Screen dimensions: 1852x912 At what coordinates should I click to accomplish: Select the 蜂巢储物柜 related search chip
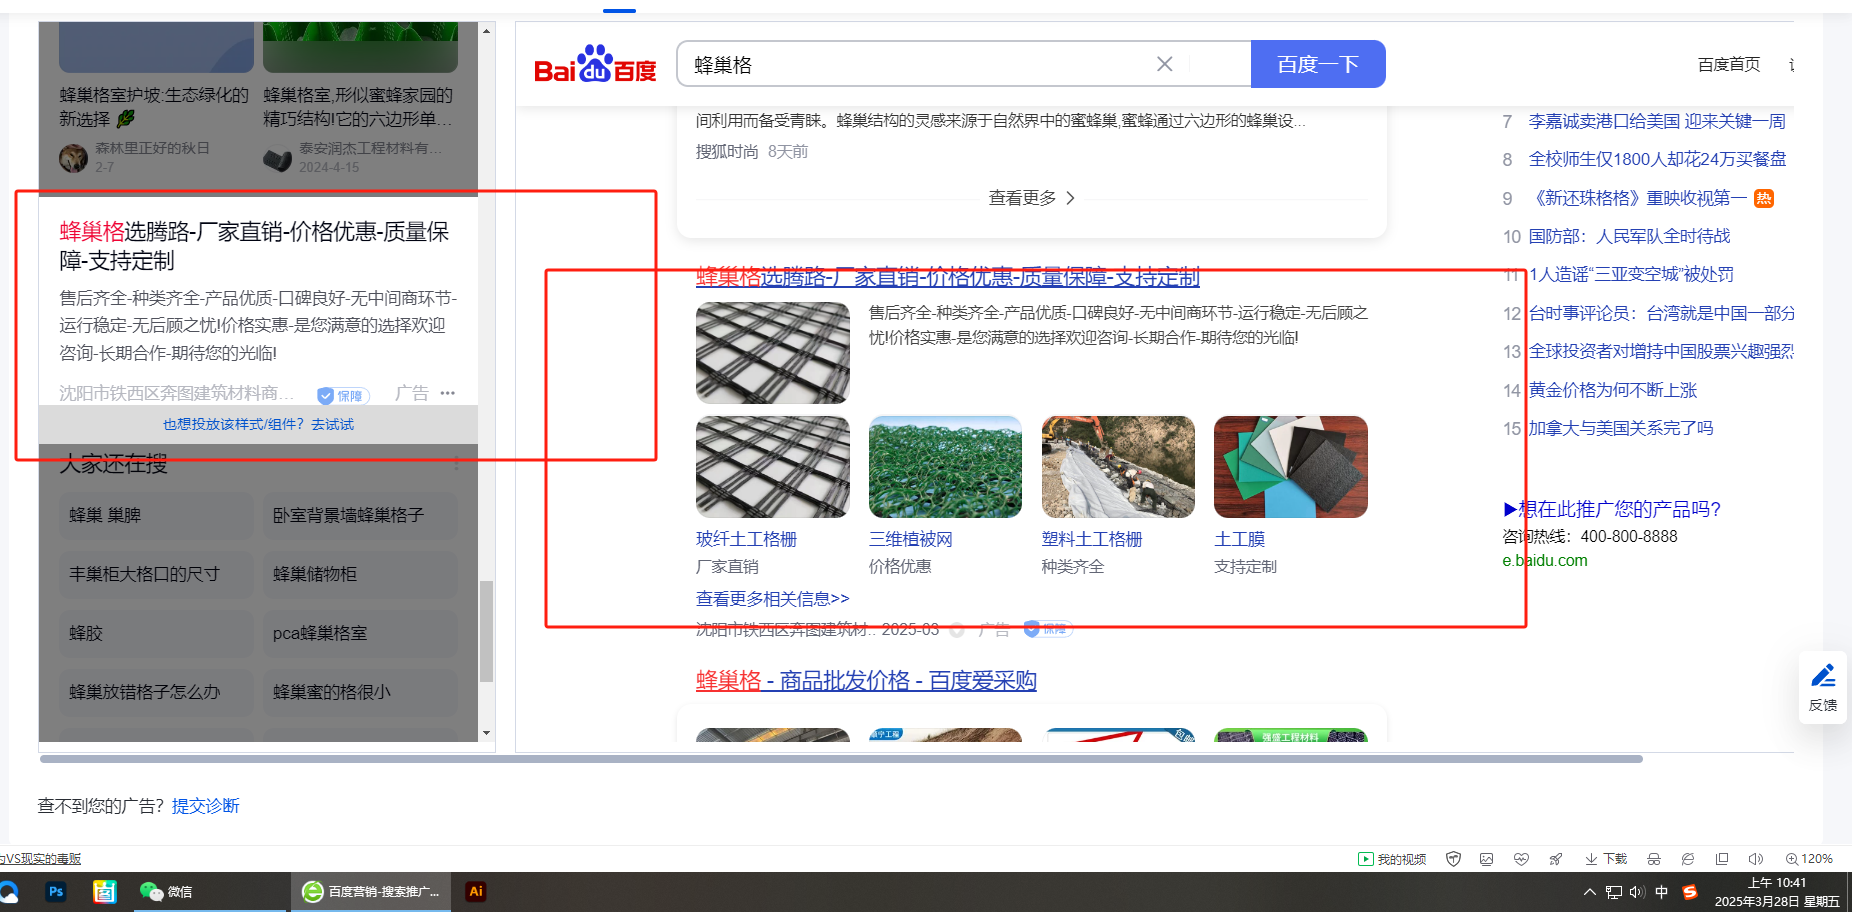(x=360, y=574)
